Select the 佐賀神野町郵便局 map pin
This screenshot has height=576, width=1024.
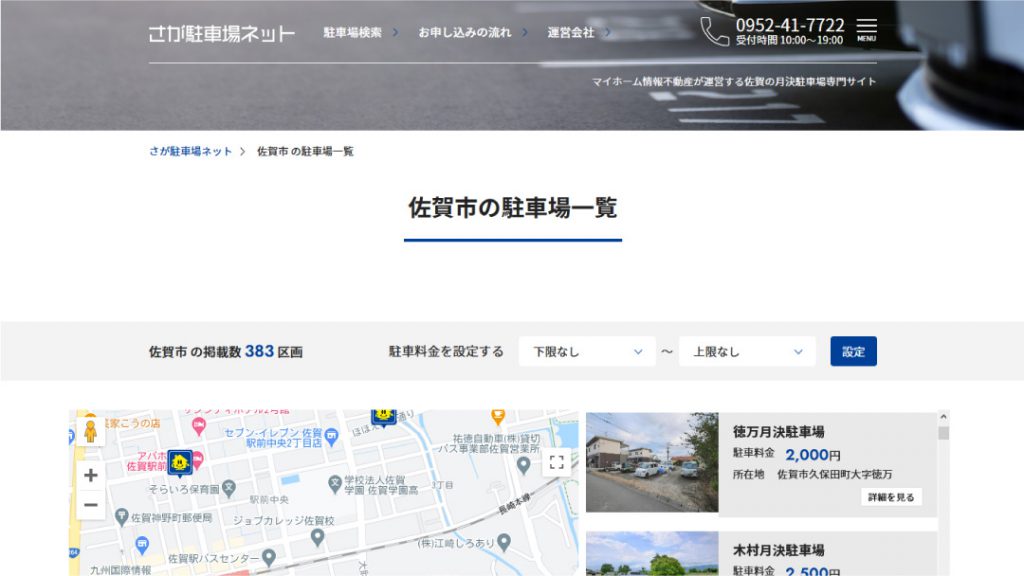[x=121, y=517]
